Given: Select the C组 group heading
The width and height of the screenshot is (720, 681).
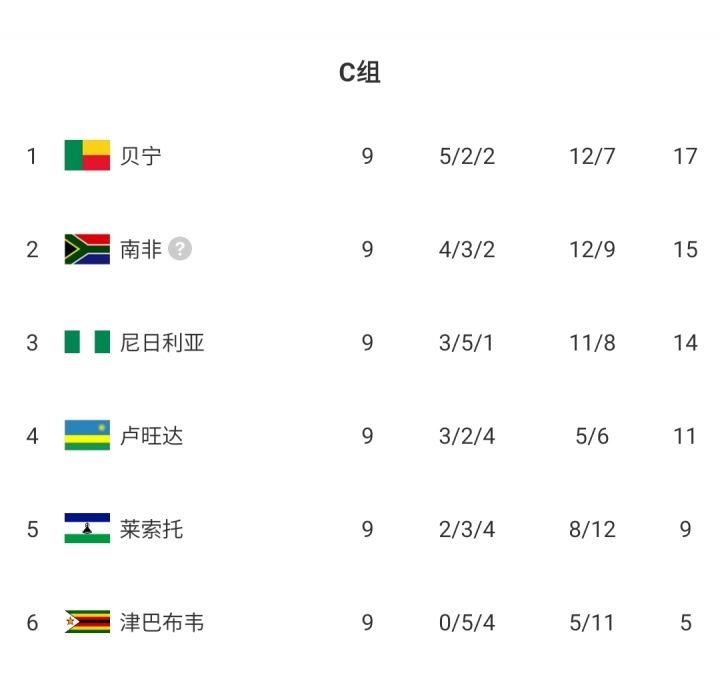Looking at the screenshot, I should pyautogui.click(x=360, y=73).
